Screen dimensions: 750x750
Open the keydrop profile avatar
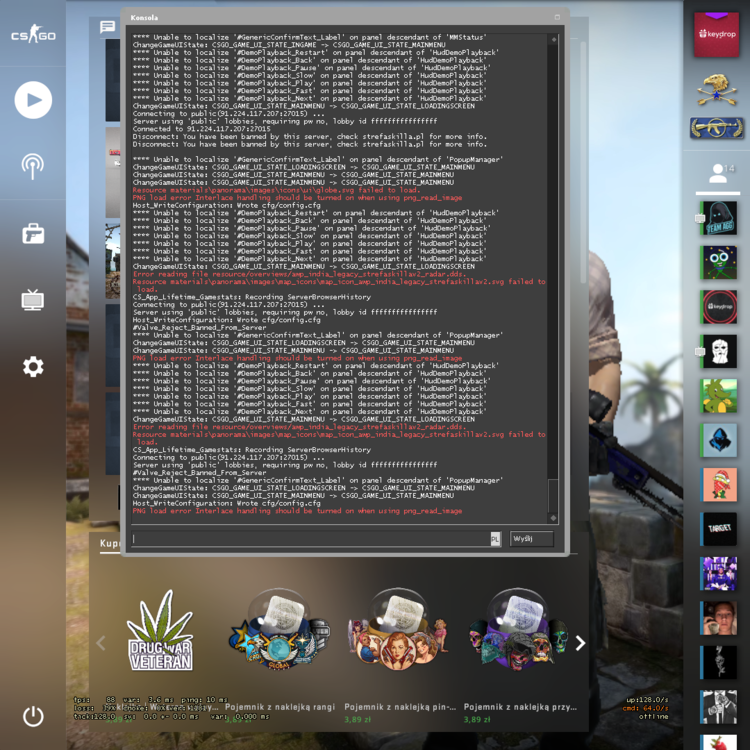[x=717, y=34]
